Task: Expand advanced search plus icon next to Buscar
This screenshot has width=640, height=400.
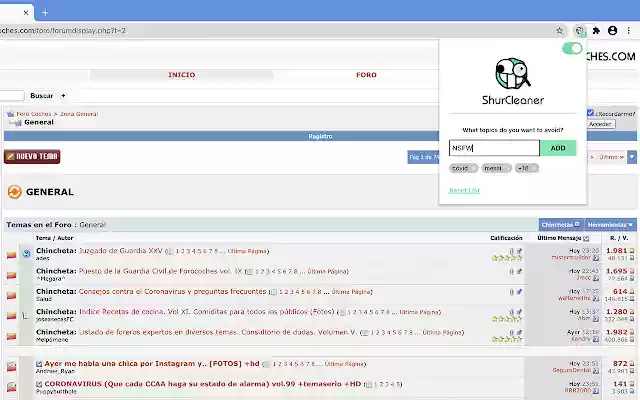Action: pos(63,96)
